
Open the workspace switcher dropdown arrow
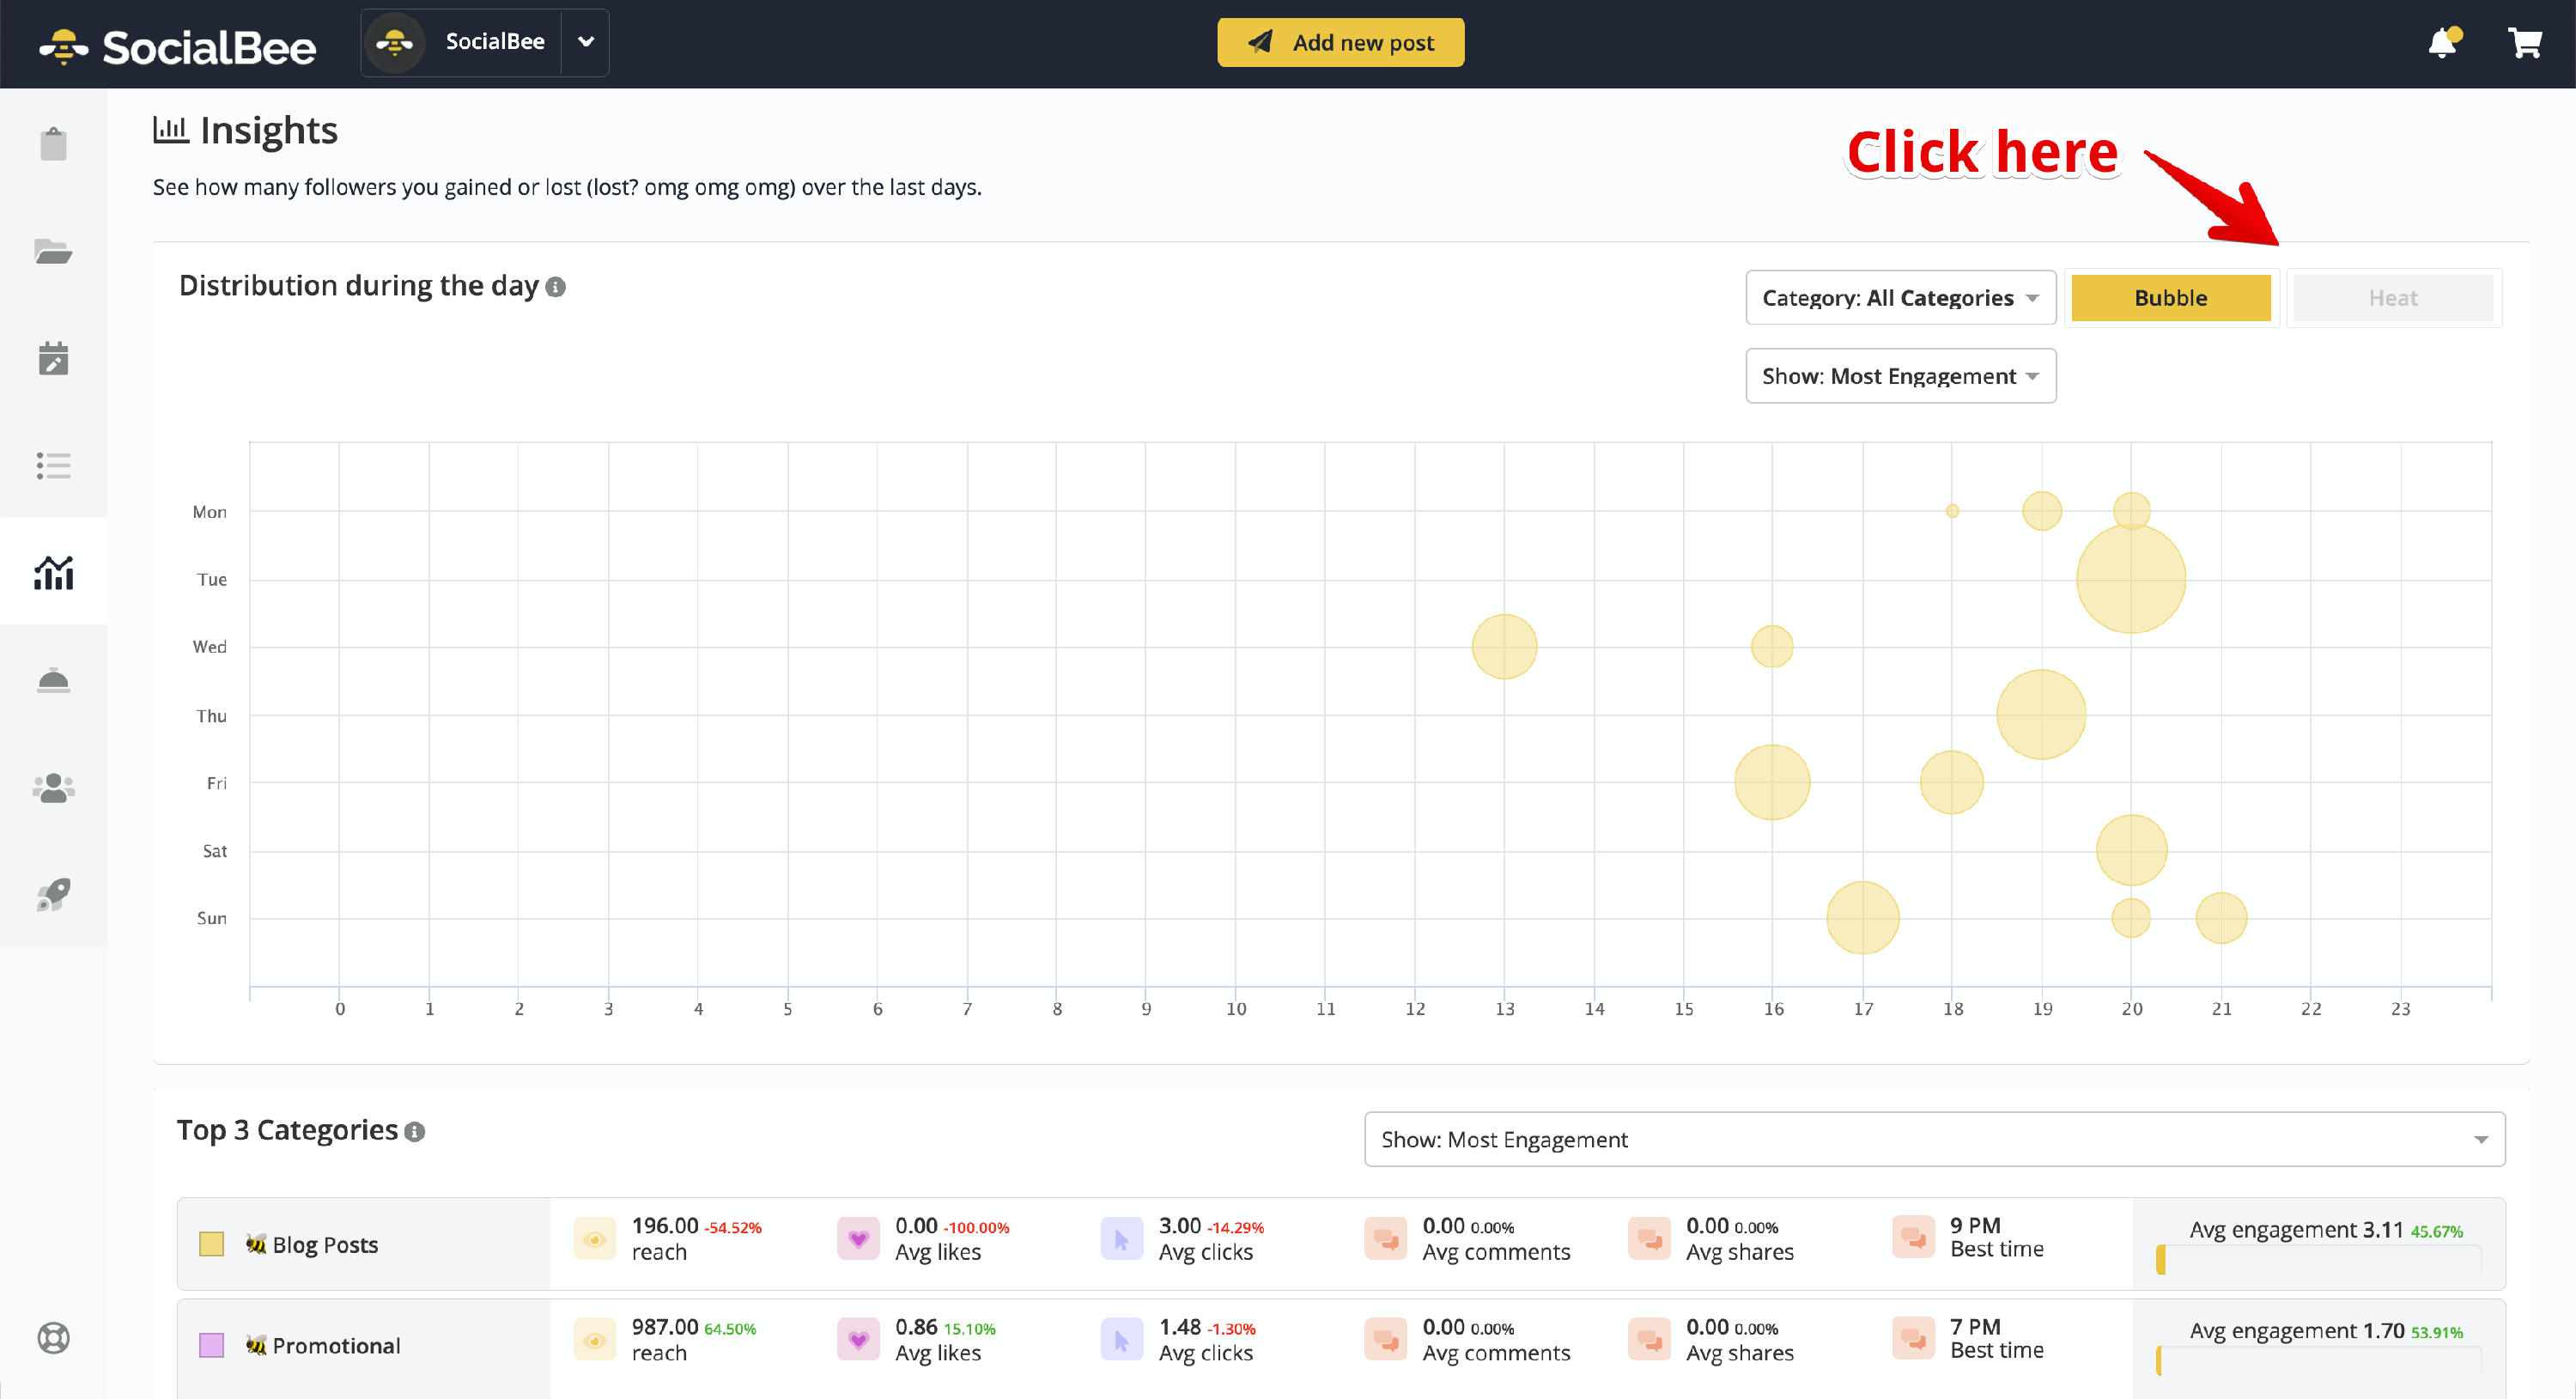point(586,42)
